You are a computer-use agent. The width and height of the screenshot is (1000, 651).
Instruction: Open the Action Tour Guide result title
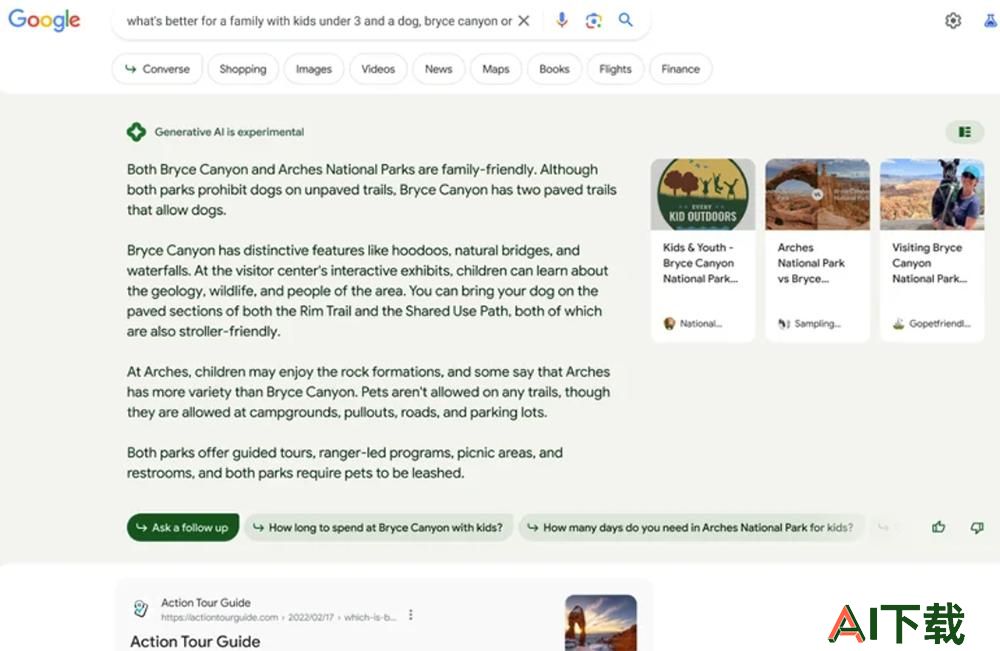(x=195, y=641)
